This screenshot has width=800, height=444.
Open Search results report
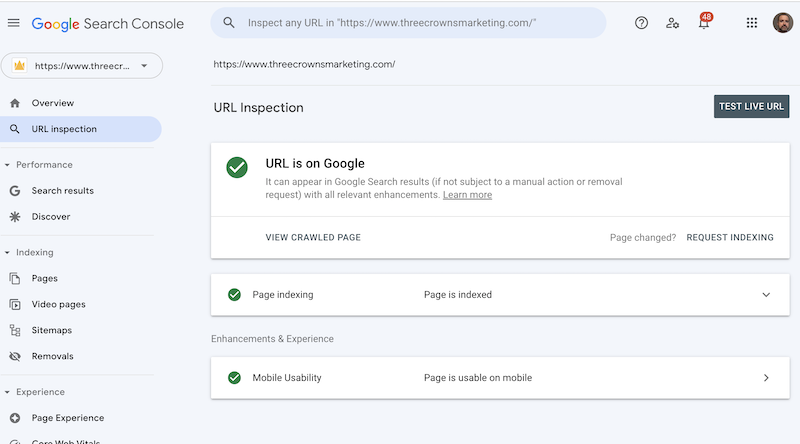[62, 191]
